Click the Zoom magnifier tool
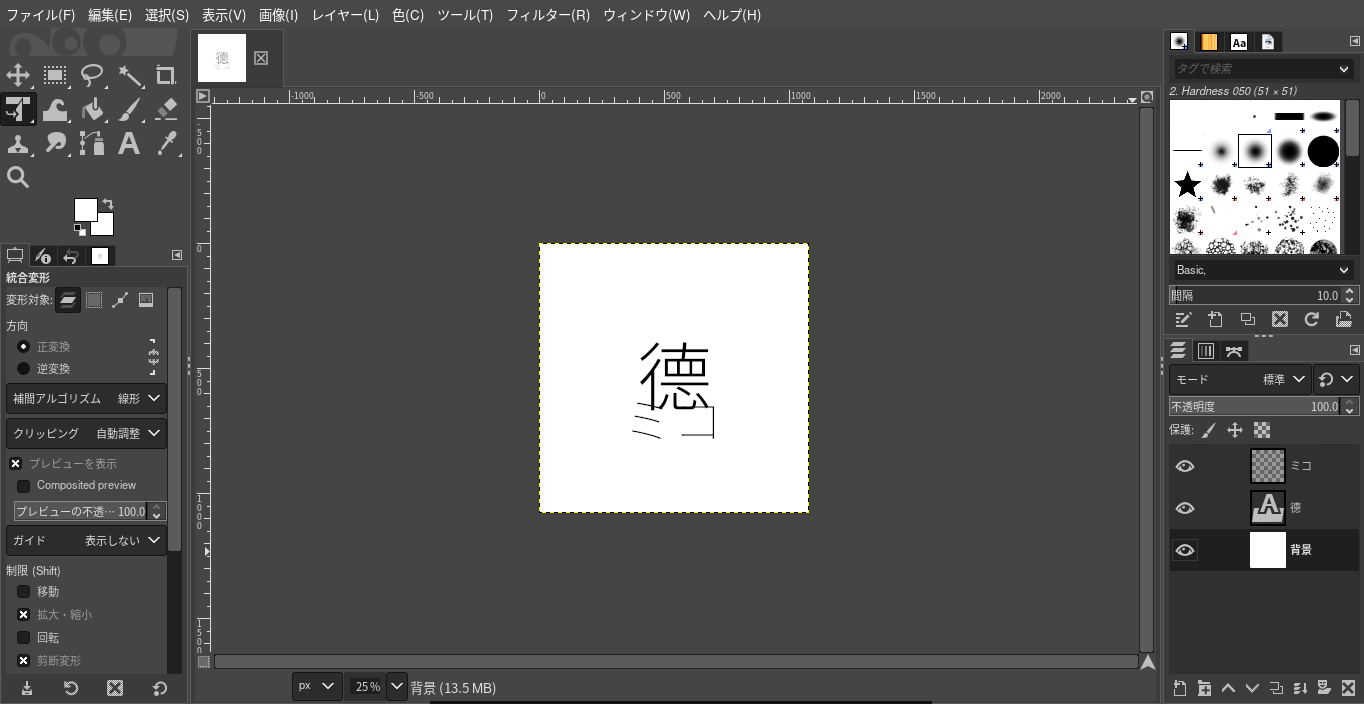The height and width of the screenshot is (704, 1364). [18, 177]
